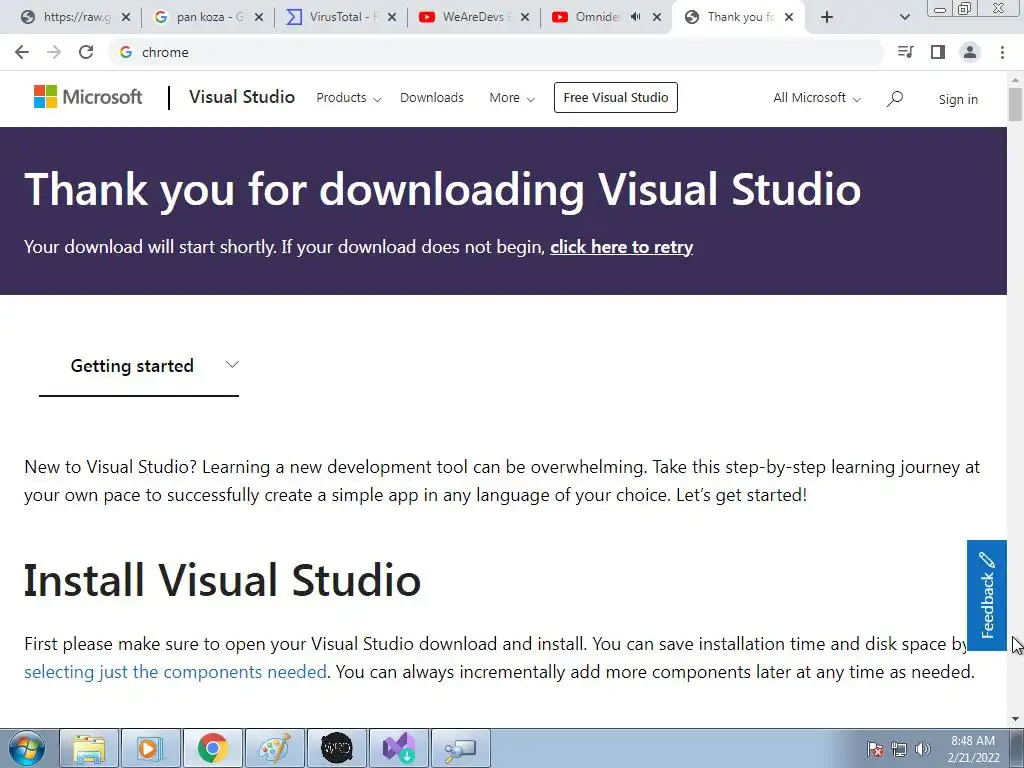Click Sign in
Viewport: 1024px width, 768px height.
click(958, 99)
